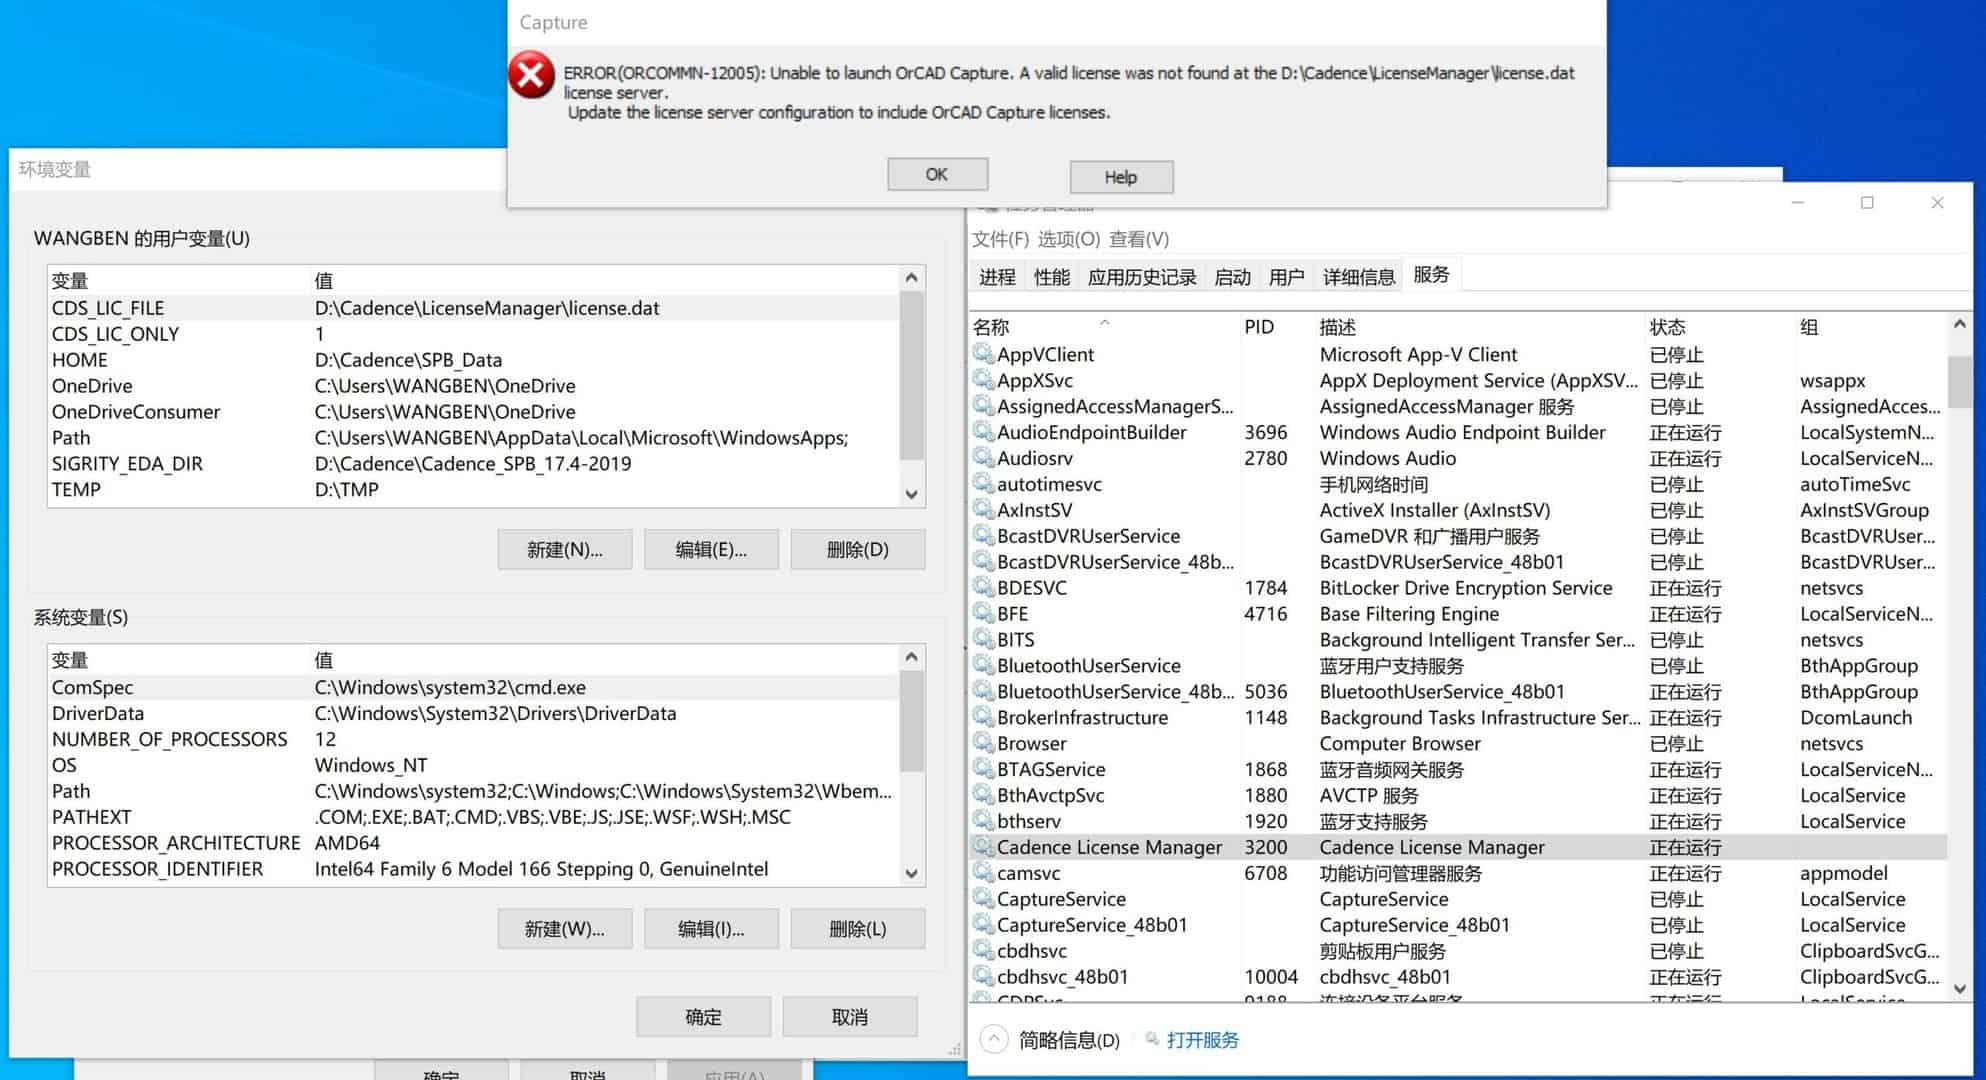
Task: Click OK in the Capture error dialog
Action: tap(937, 175)
